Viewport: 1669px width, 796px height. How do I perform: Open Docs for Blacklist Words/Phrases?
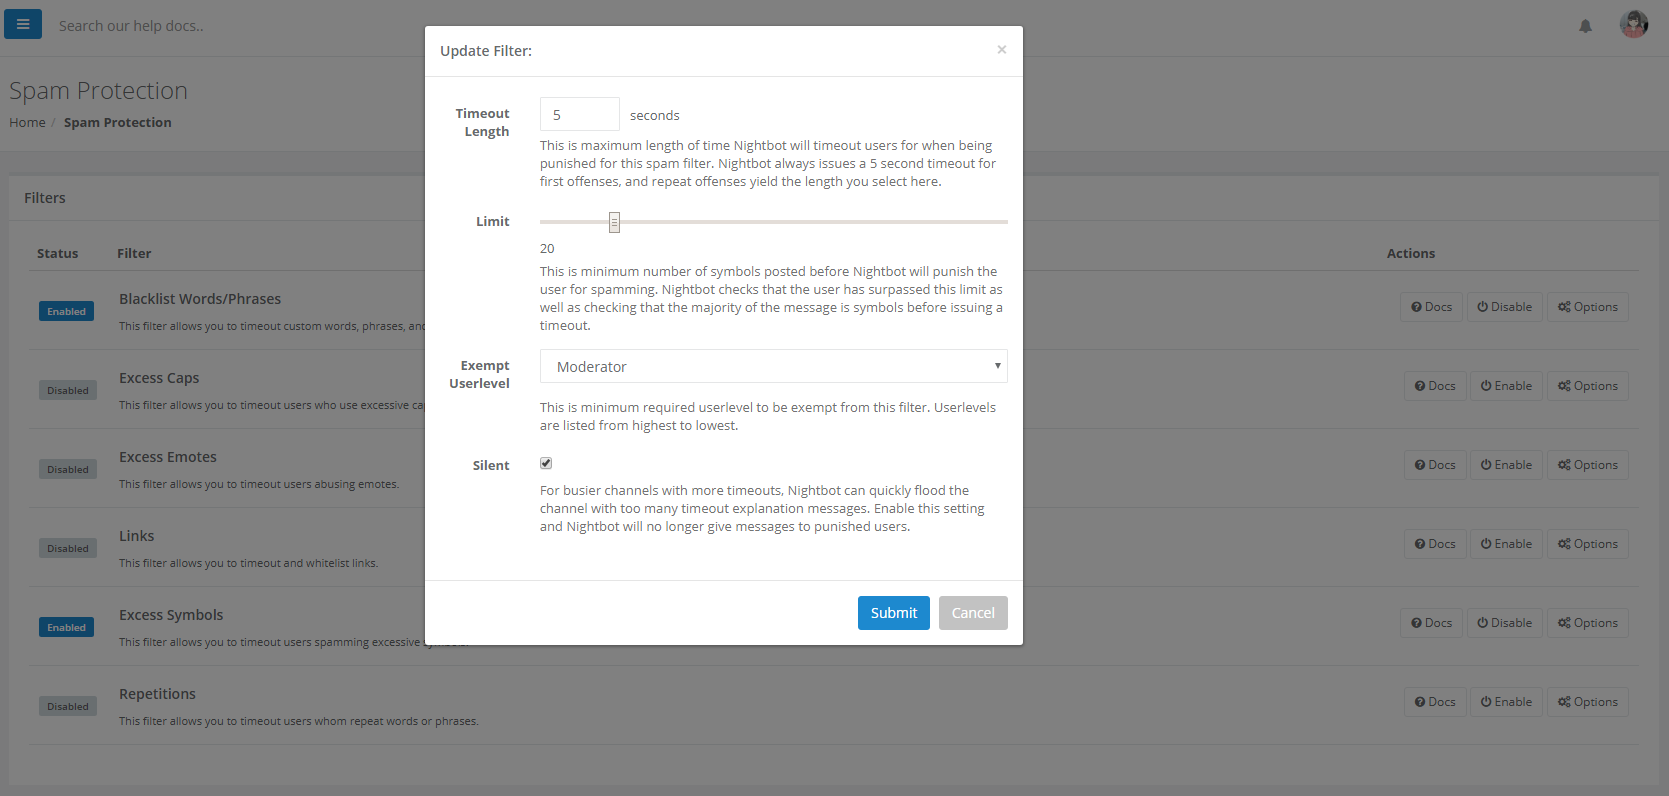1431,307
